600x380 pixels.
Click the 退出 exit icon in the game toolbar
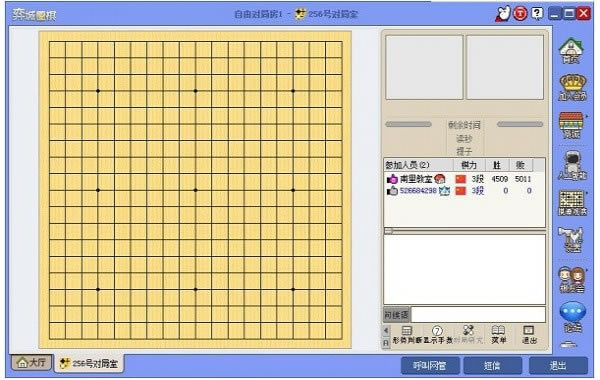click(529, 334)
